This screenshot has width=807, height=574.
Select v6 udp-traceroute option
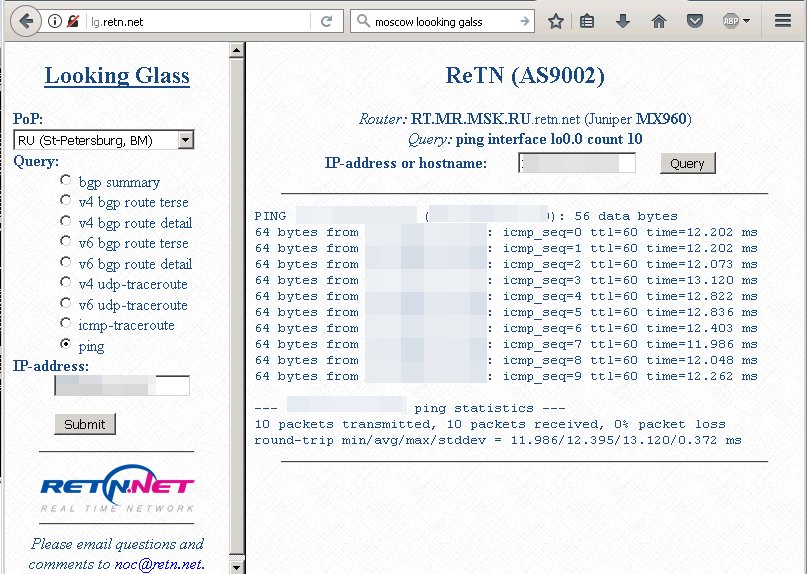(65, 303)
